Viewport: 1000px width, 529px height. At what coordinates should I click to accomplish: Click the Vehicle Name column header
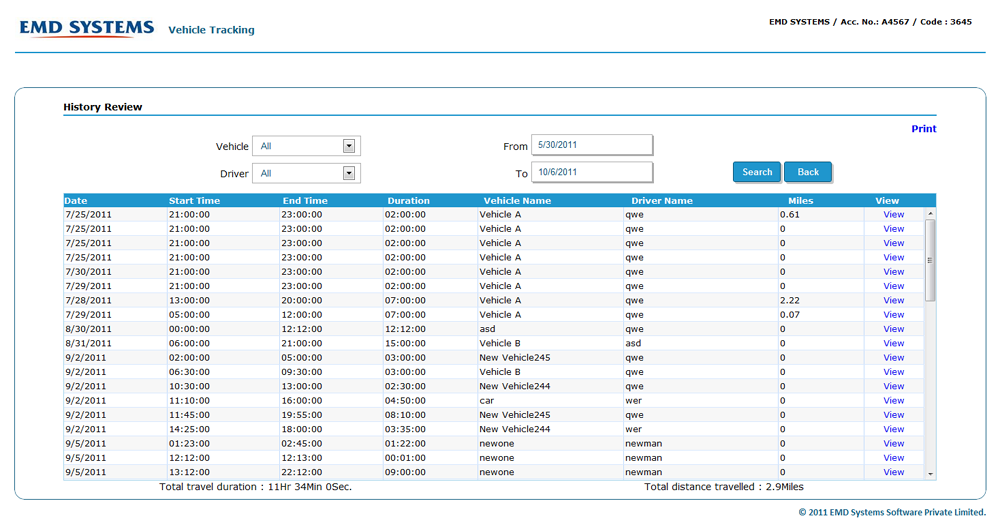point(517,201)
